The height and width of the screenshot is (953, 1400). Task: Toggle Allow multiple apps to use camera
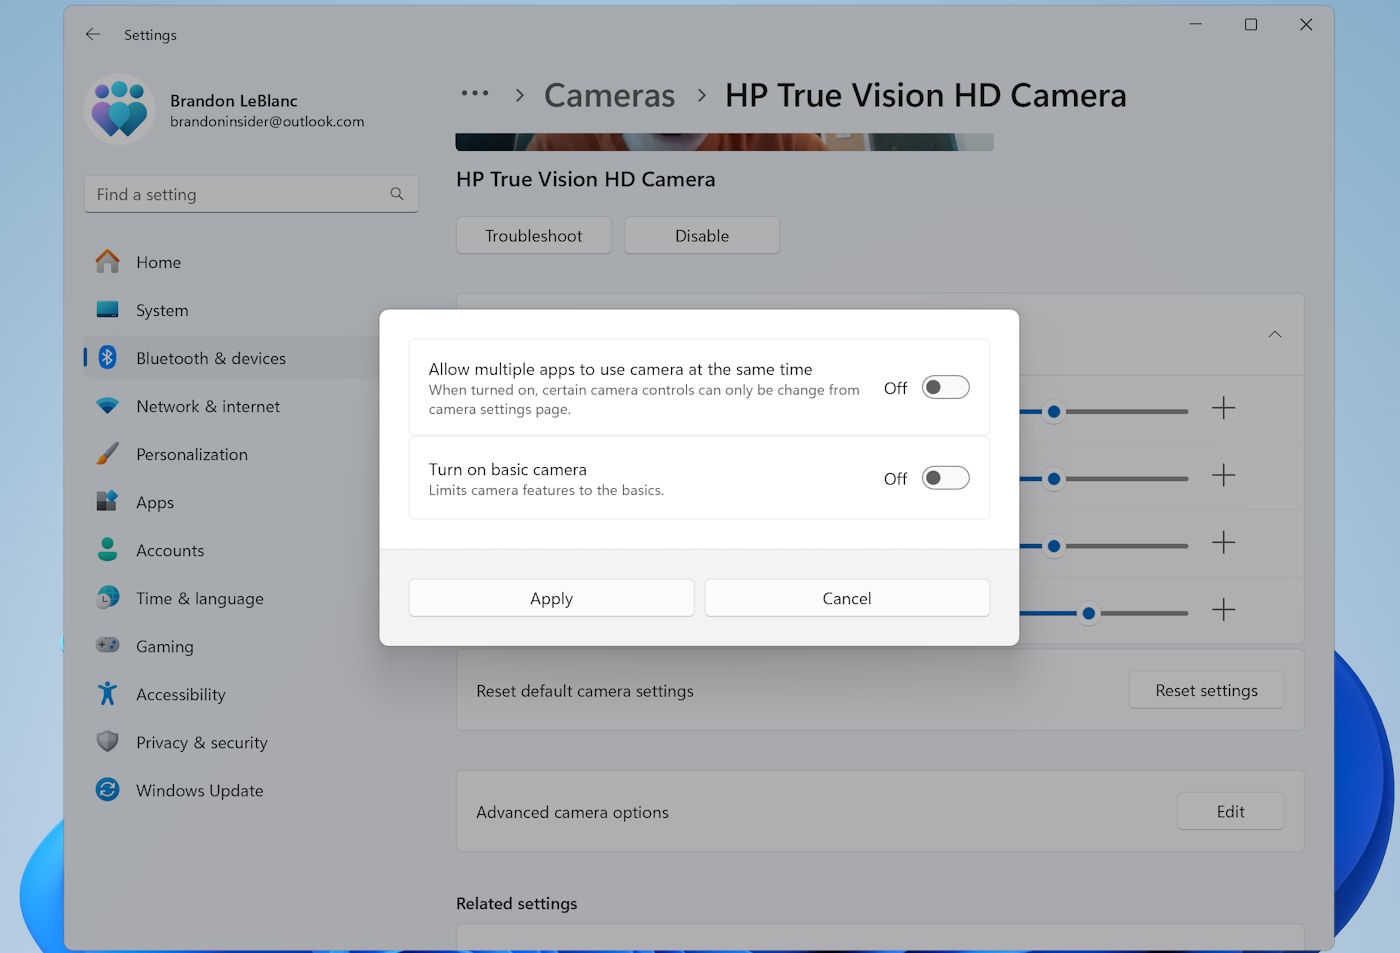tap(945, 388)
